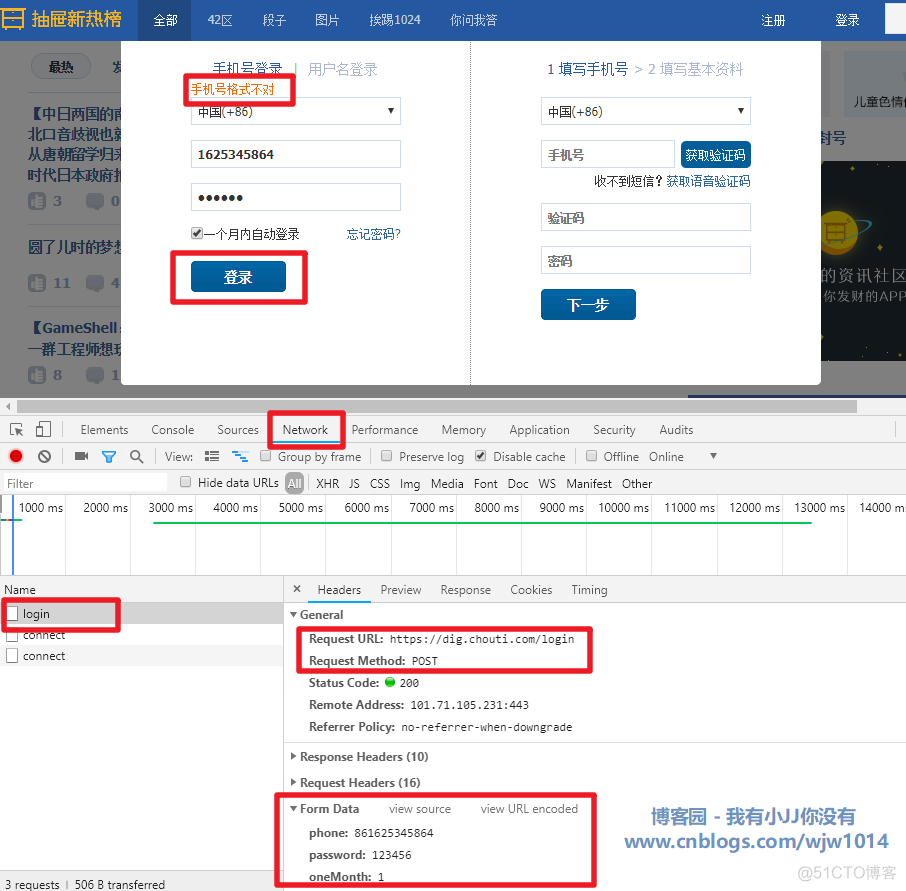This screenshot has width=906, height=891.
Task: Switch to the Preview tab
Action: [400, 590]
